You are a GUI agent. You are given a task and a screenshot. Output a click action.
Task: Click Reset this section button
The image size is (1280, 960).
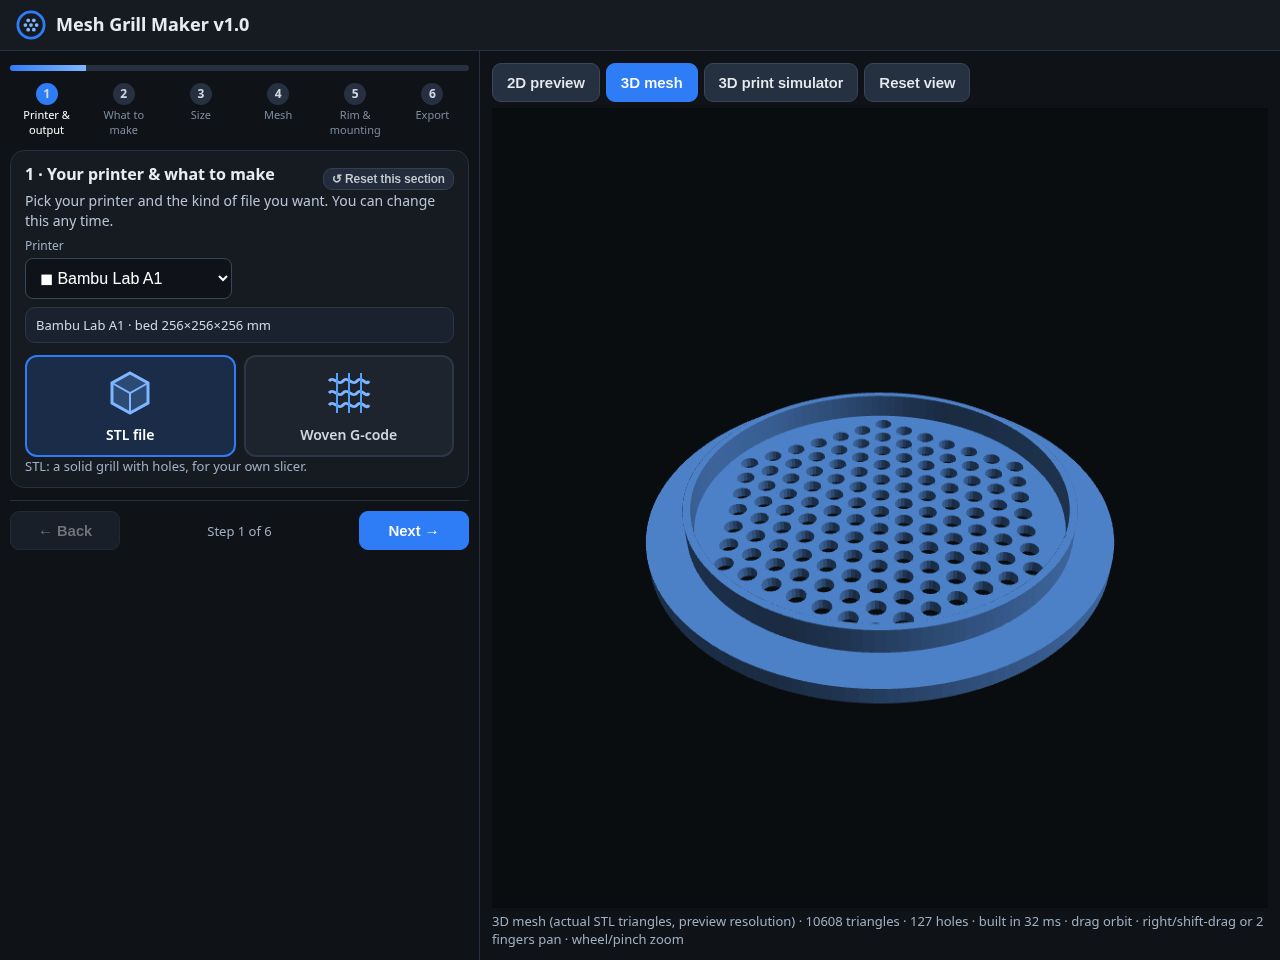(x=388, y=179)
